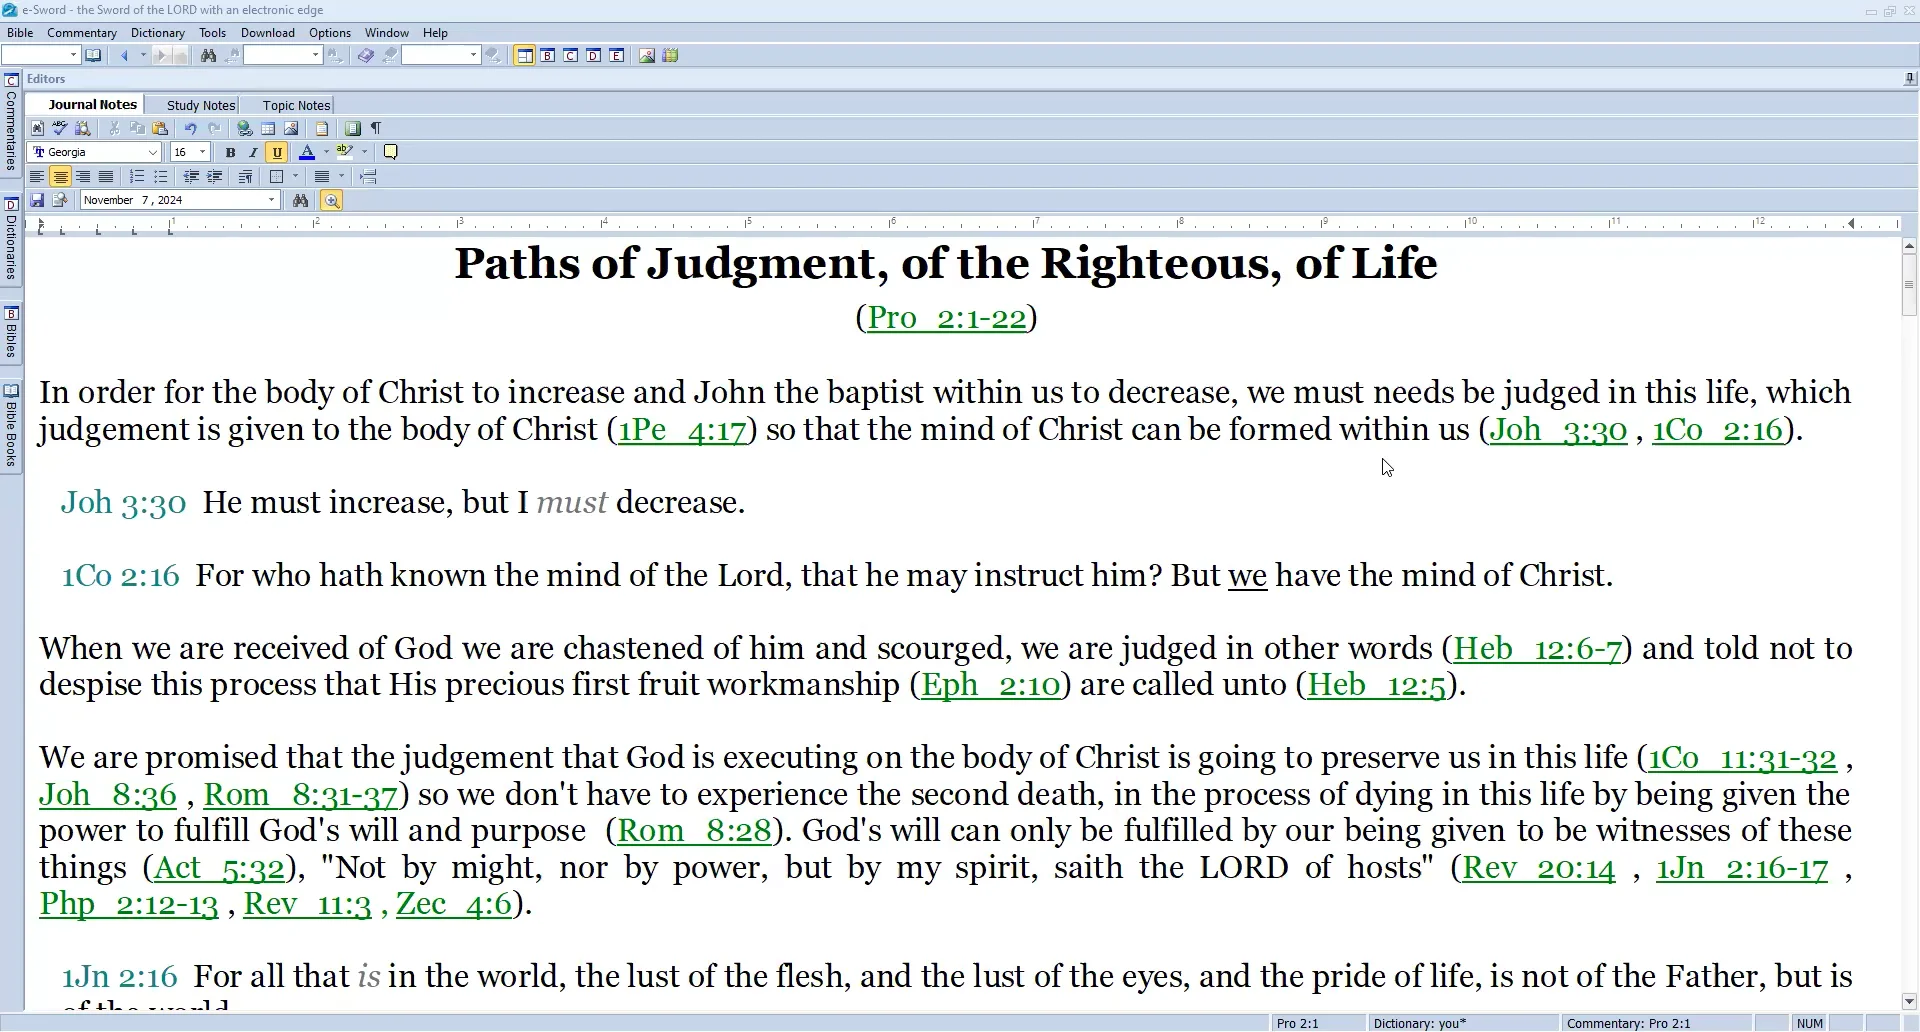Switch to the Study Notes tab

(200, 104)
